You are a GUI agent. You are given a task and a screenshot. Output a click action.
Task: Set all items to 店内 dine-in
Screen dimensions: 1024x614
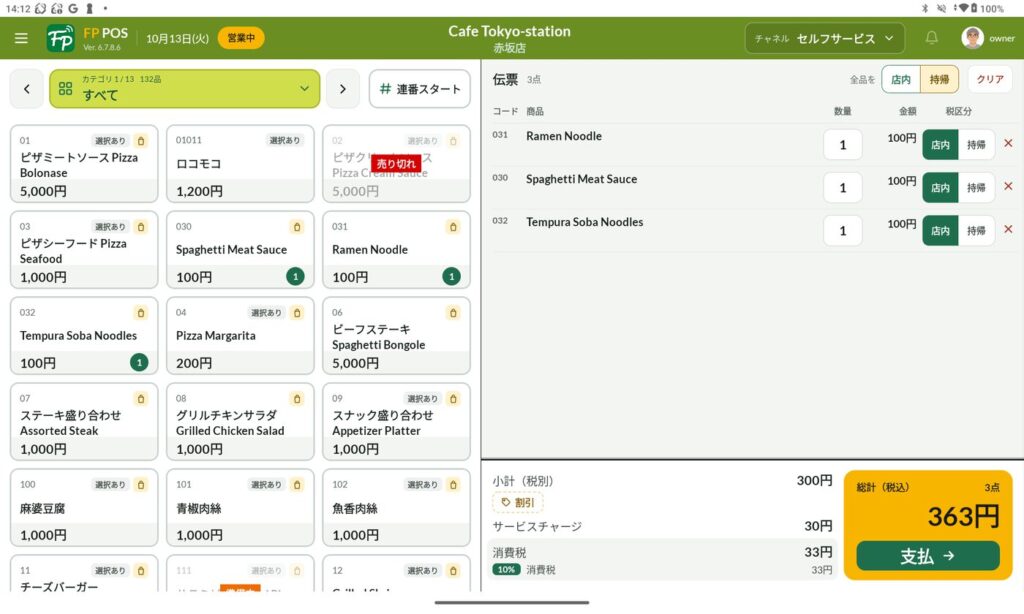901,79
